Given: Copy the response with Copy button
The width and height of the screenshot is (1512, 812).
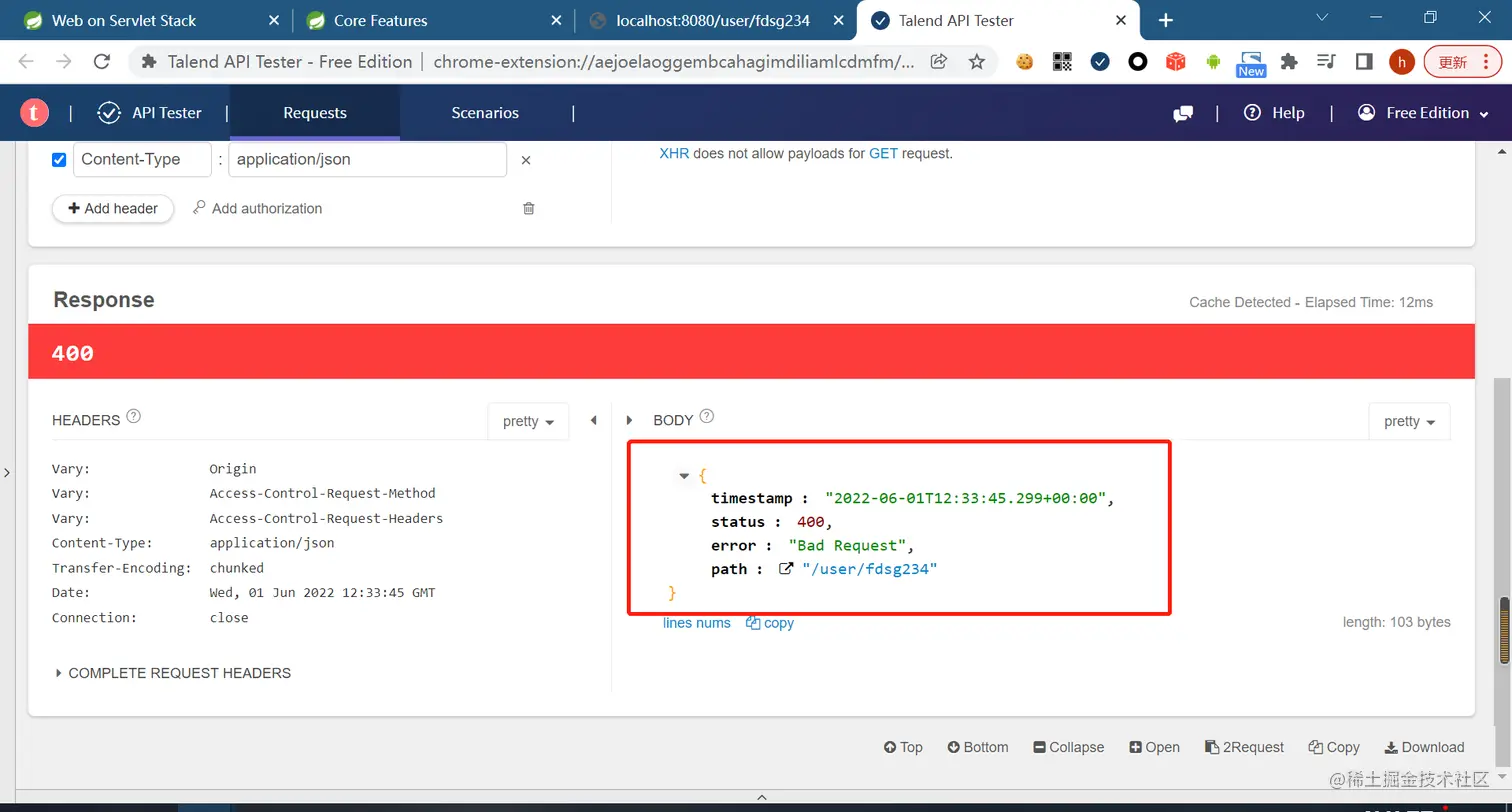Looking at the screenshot, I should coord(1334,747).
